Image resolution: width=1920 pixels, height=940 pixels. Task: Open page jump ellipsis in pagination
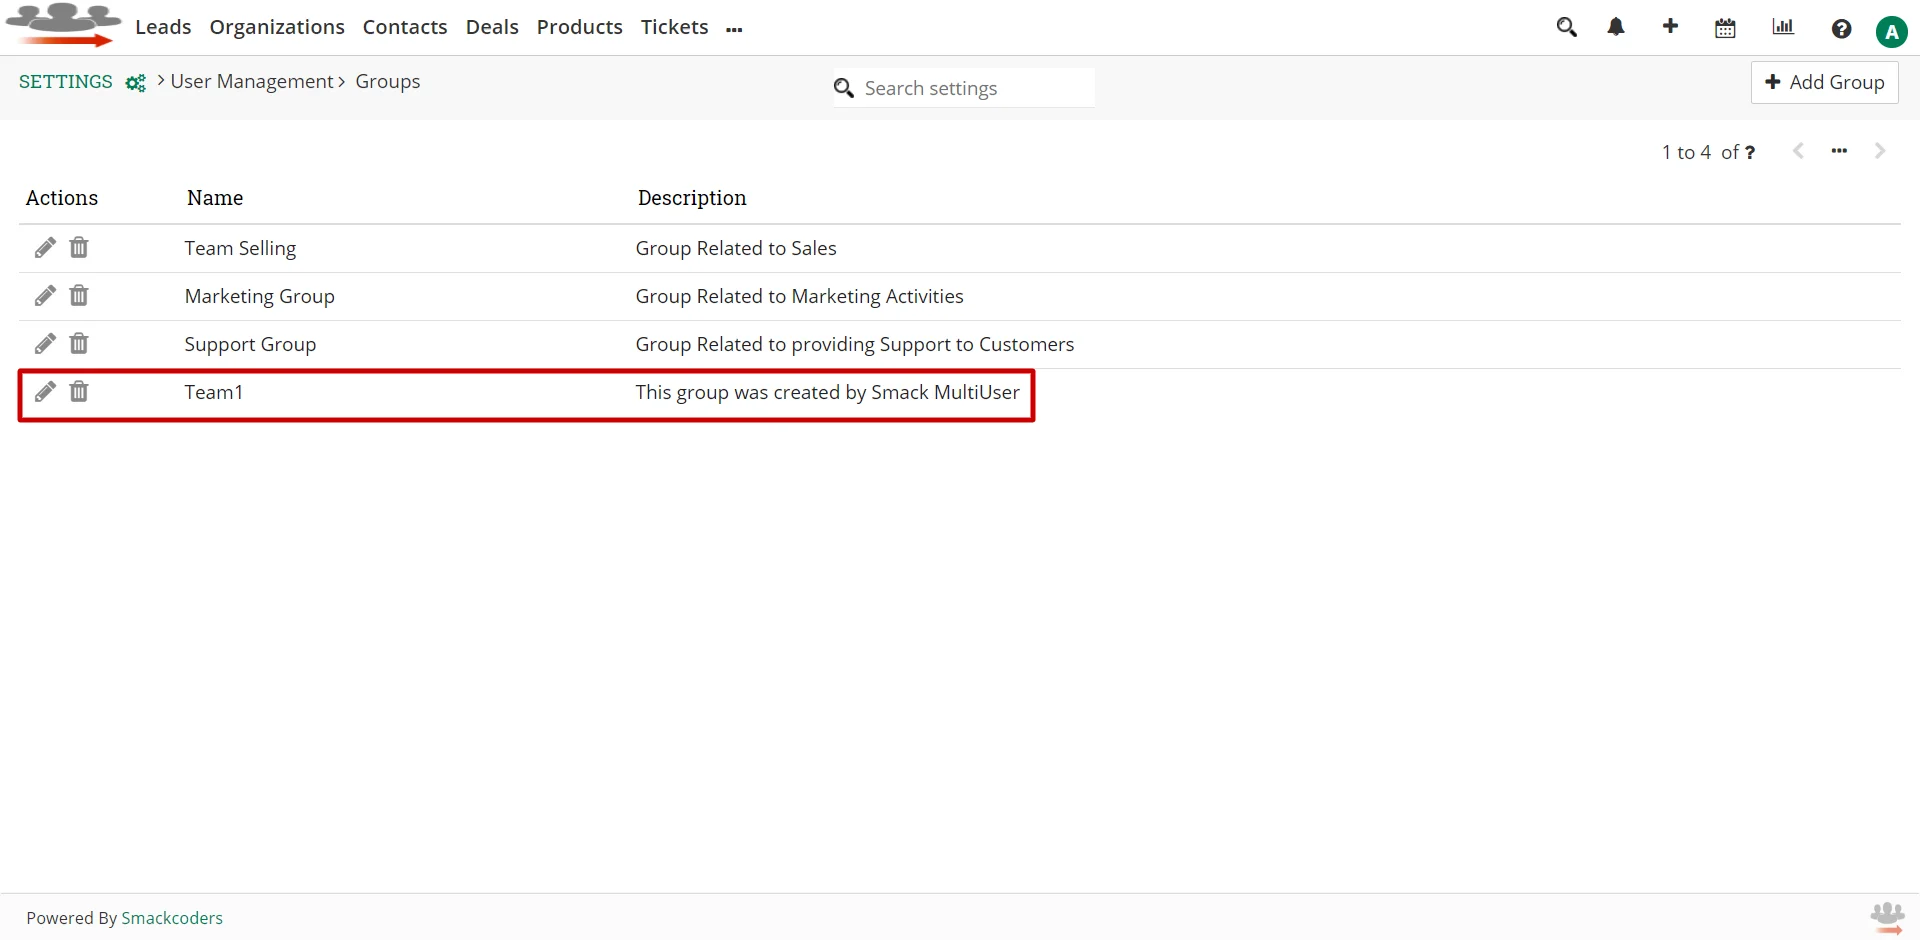coord(1839,151)
